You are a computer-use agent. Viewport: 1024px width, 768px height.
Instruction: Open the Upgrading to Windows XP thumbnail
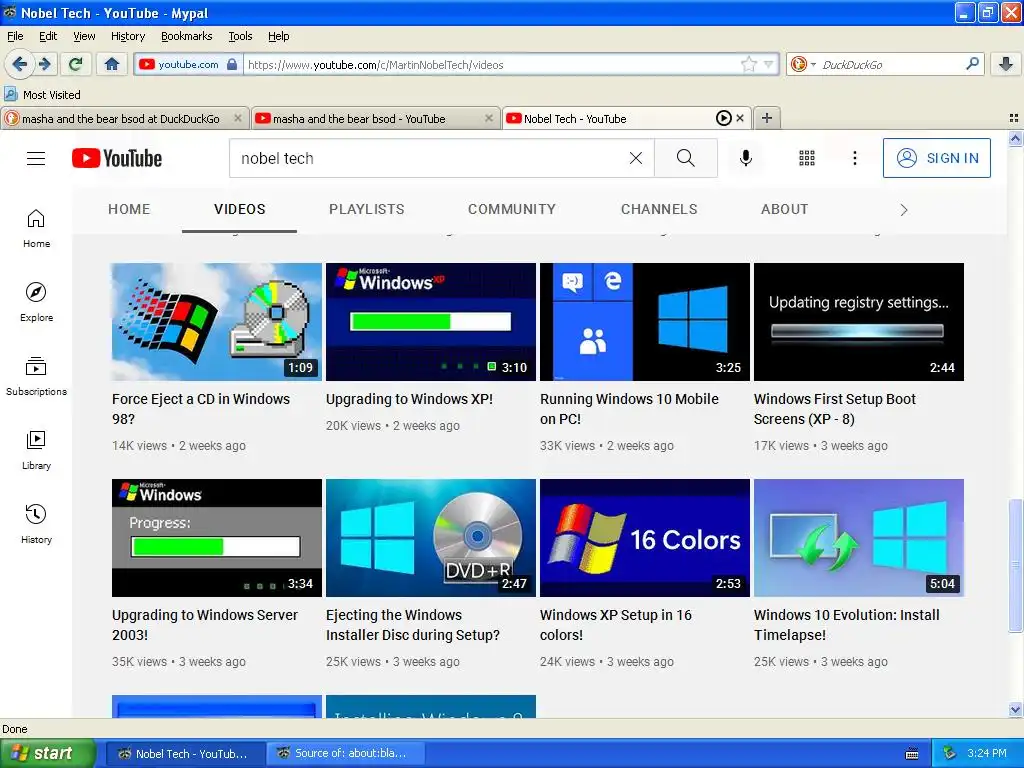pos(430,322)
